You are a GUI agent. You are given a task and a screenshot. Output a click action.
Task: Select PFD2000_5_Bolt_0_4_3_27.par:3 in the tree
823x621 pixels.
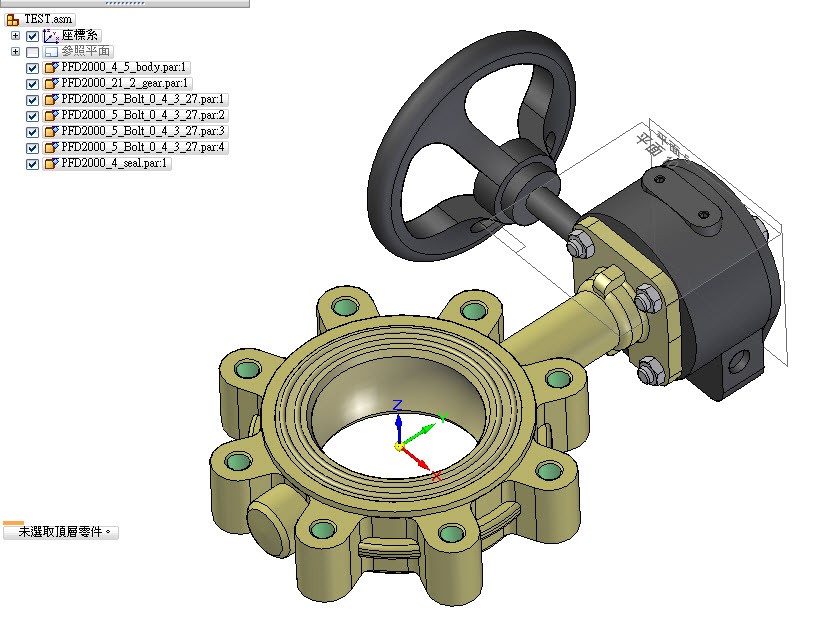[x=144, y=132]
